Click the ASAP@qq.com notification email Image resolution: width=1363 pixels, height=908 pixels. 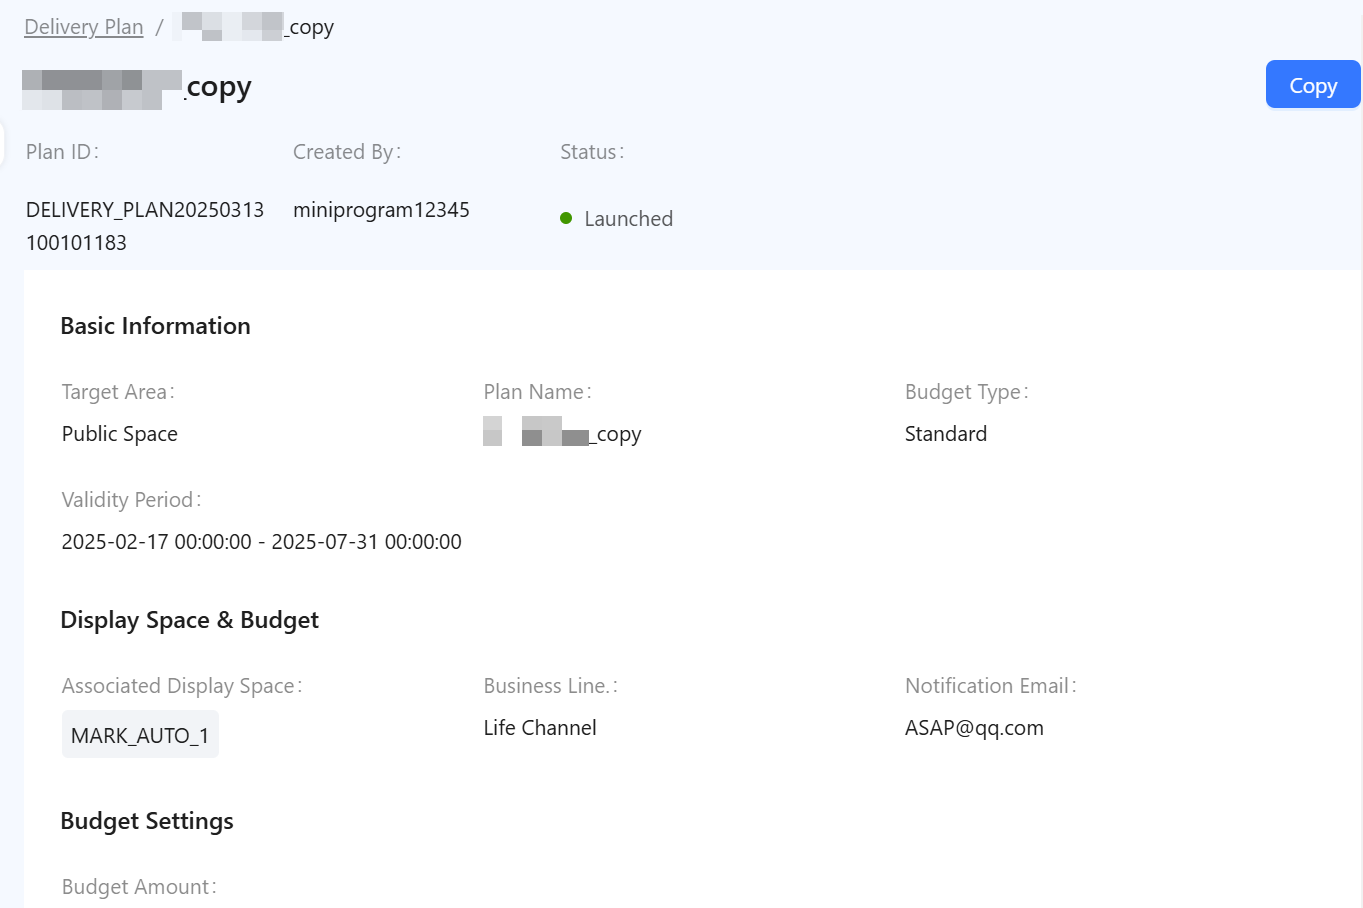coord(973,728)
